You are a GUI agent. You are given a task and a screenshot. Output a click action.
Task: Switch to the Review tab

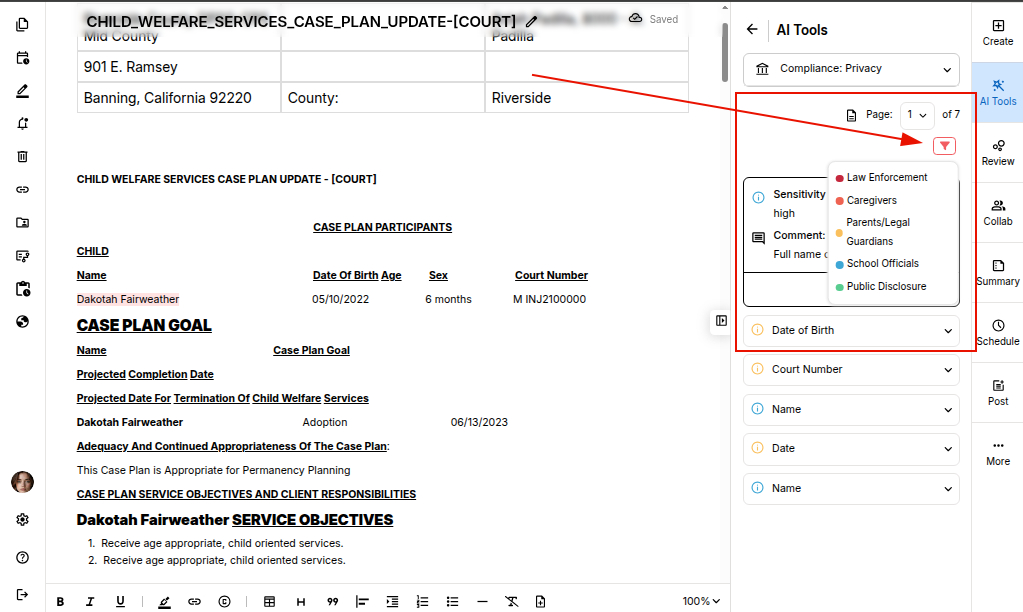click(x=997, y=152)
